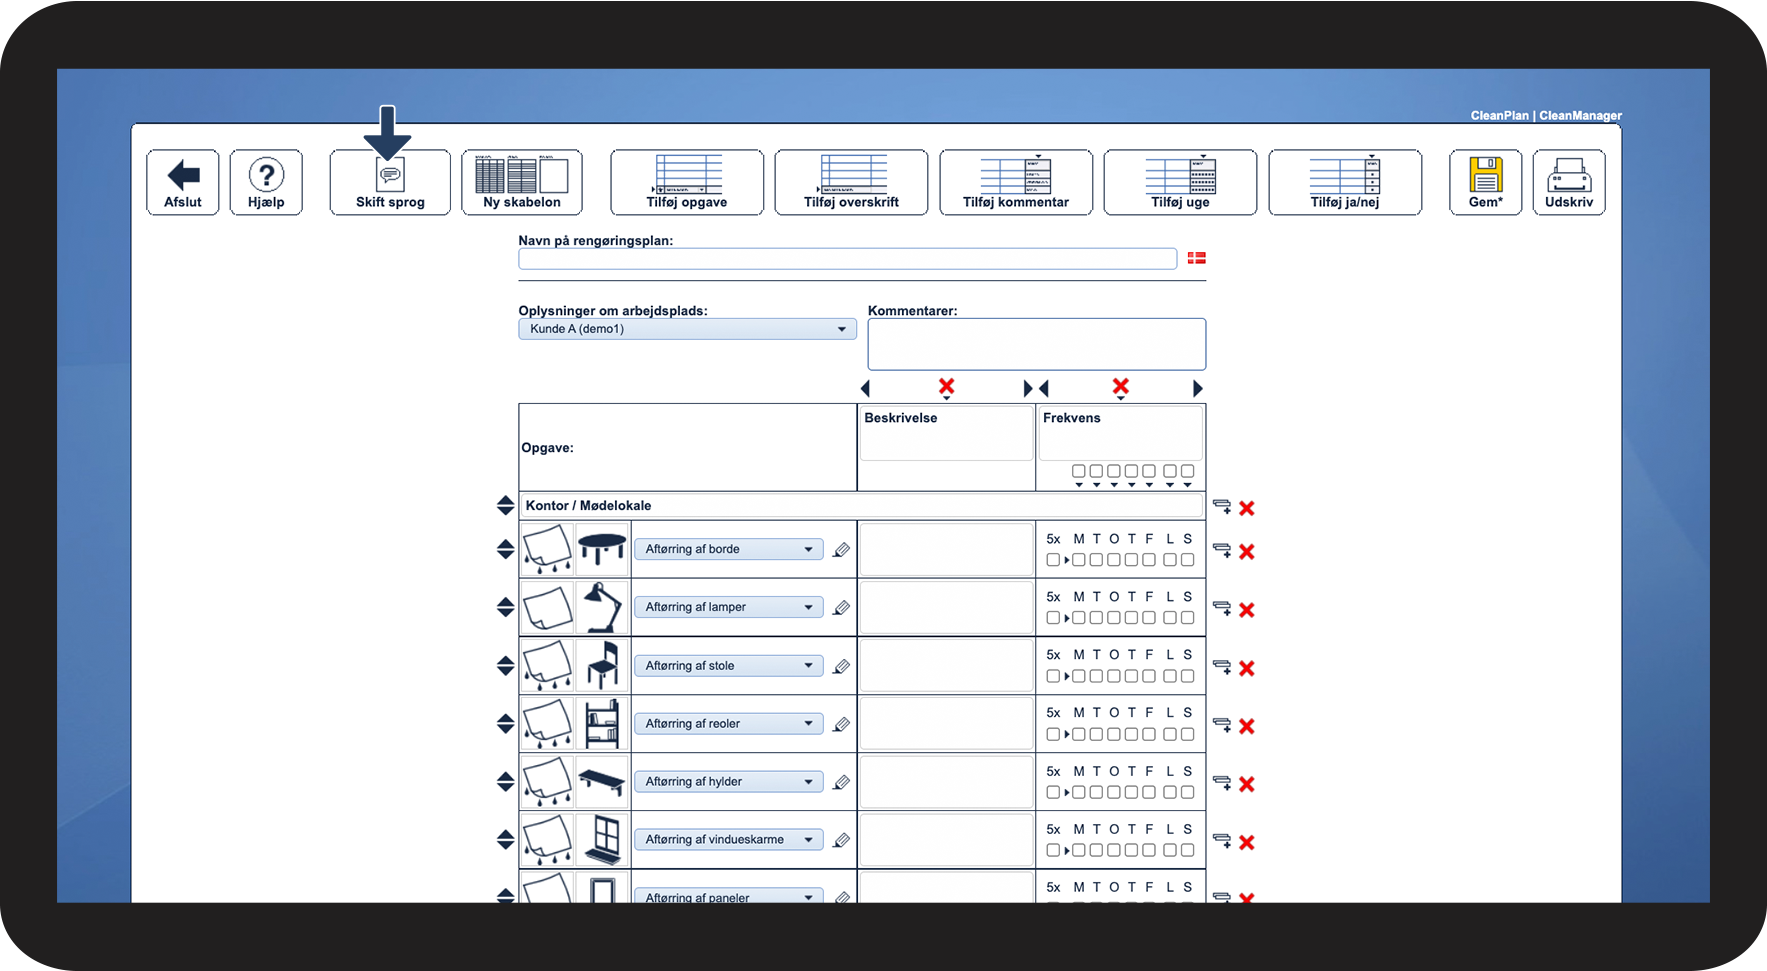Image resolution: width=1767 pixels, height=971 pixels.
Task: Click the move arrows beside Aftørring af stole
Action: 505,665
